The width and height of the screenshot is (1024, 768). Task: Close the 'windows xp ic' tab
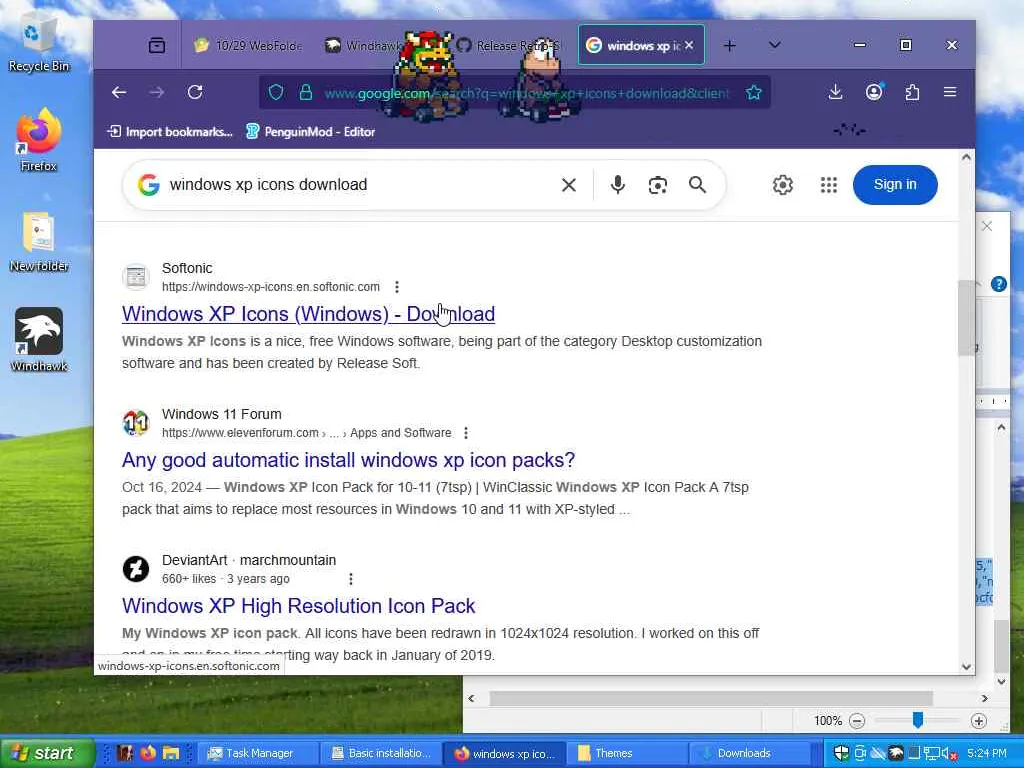[690, 45]
